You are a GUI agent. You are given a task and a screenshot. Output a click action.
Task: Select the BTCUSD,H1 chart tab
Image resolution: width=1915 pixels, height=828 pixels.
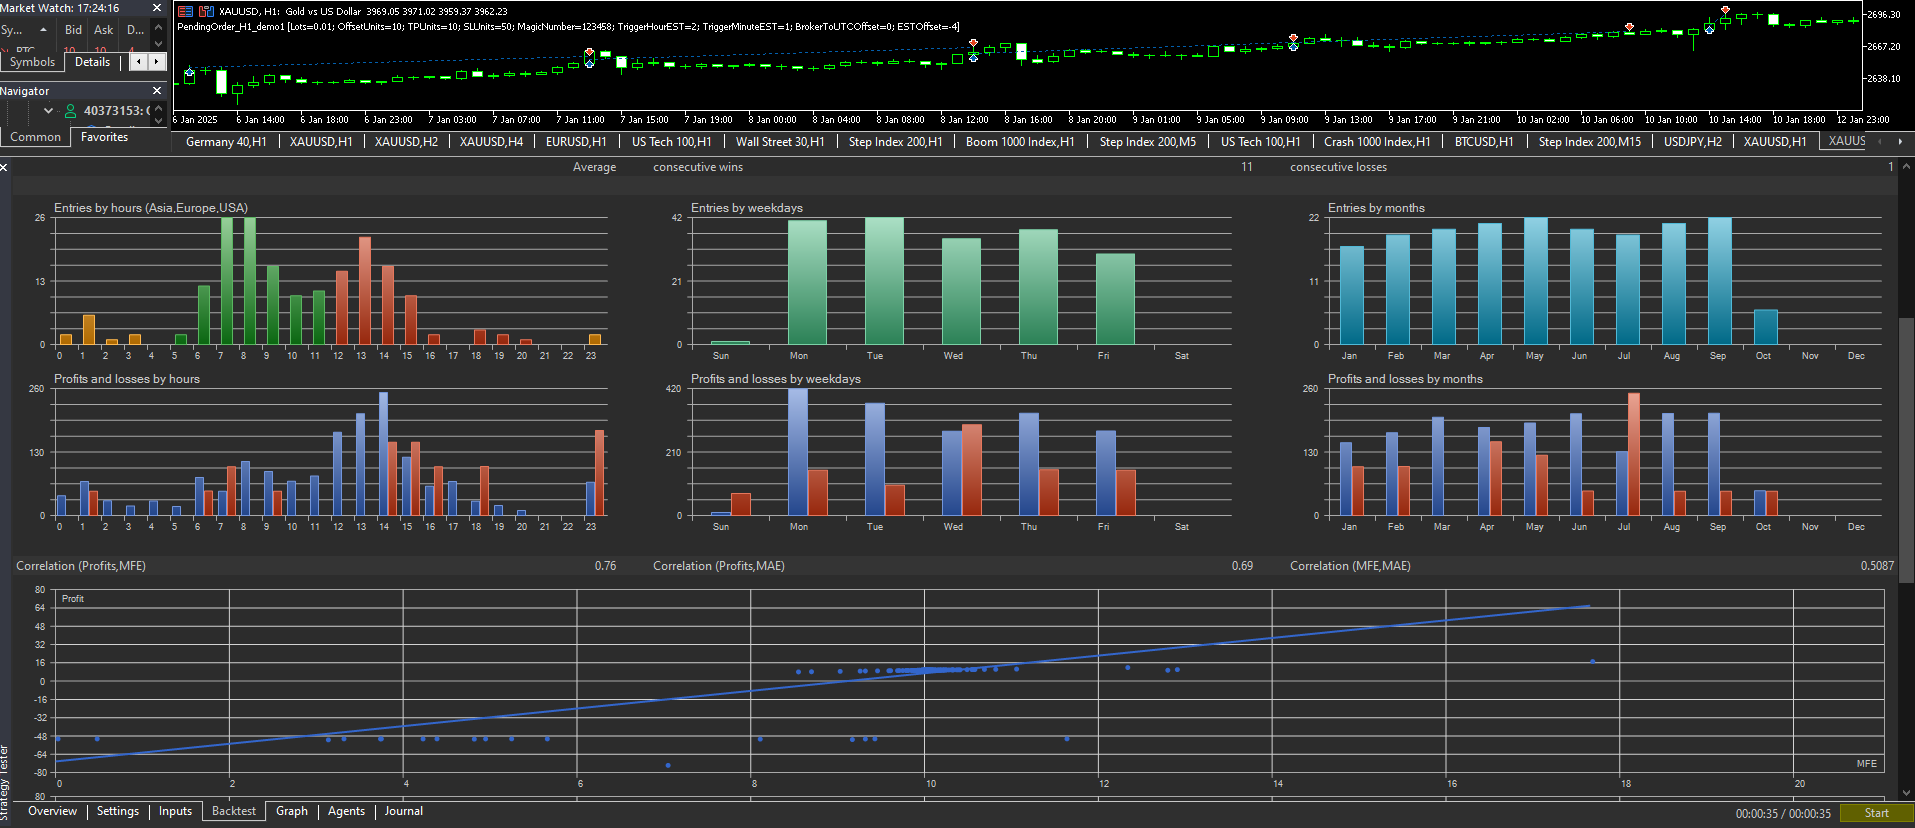click(1484, 142)
